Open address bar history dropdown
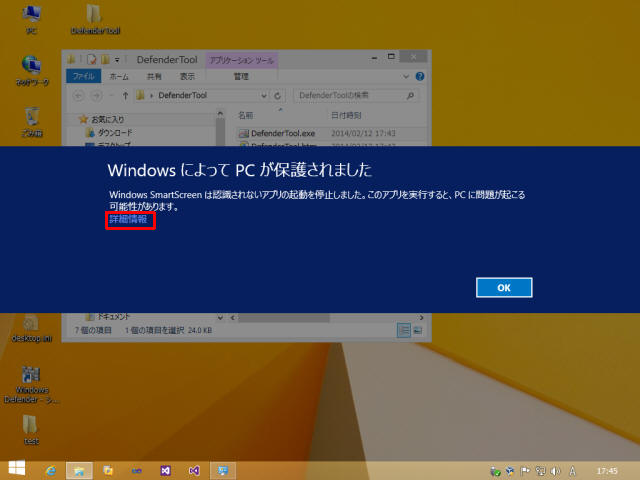The height and width of the screenshot is (480, 640). (x=264, y=96)
